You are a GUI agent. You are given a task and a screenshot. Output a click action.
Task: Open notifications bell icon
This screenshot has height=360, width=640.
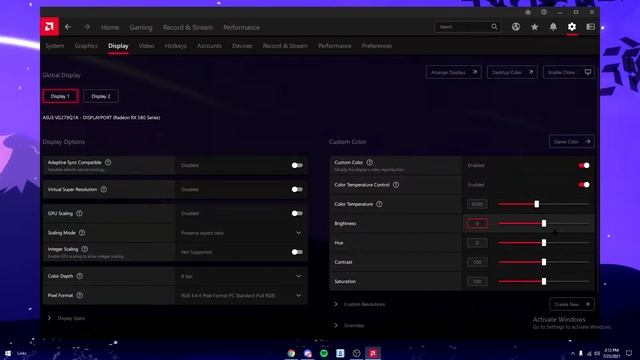[x=553, y=27]
